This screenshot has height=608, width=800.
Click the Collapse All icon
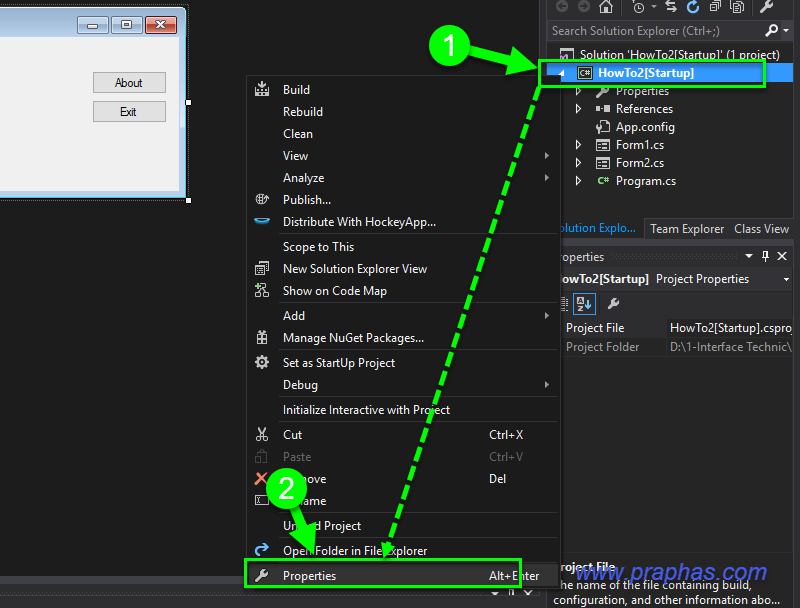[715, 7]
